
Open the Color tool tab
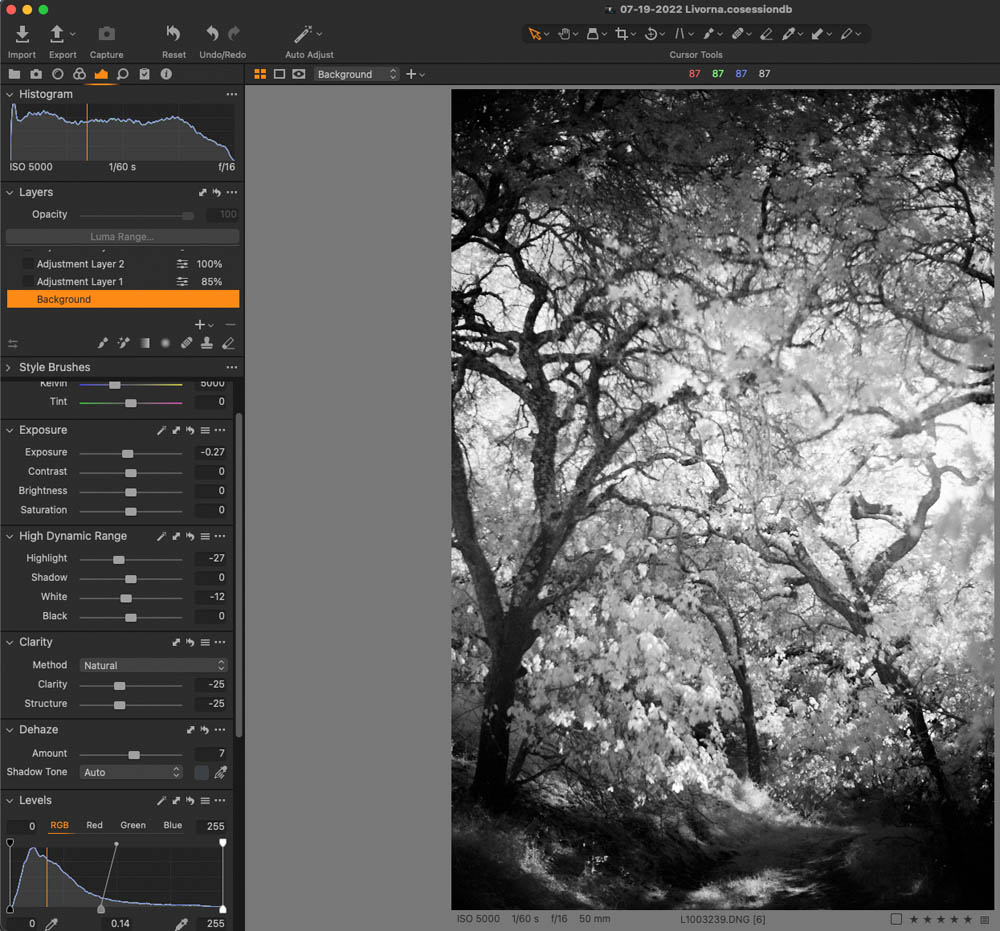pos(79,74)
